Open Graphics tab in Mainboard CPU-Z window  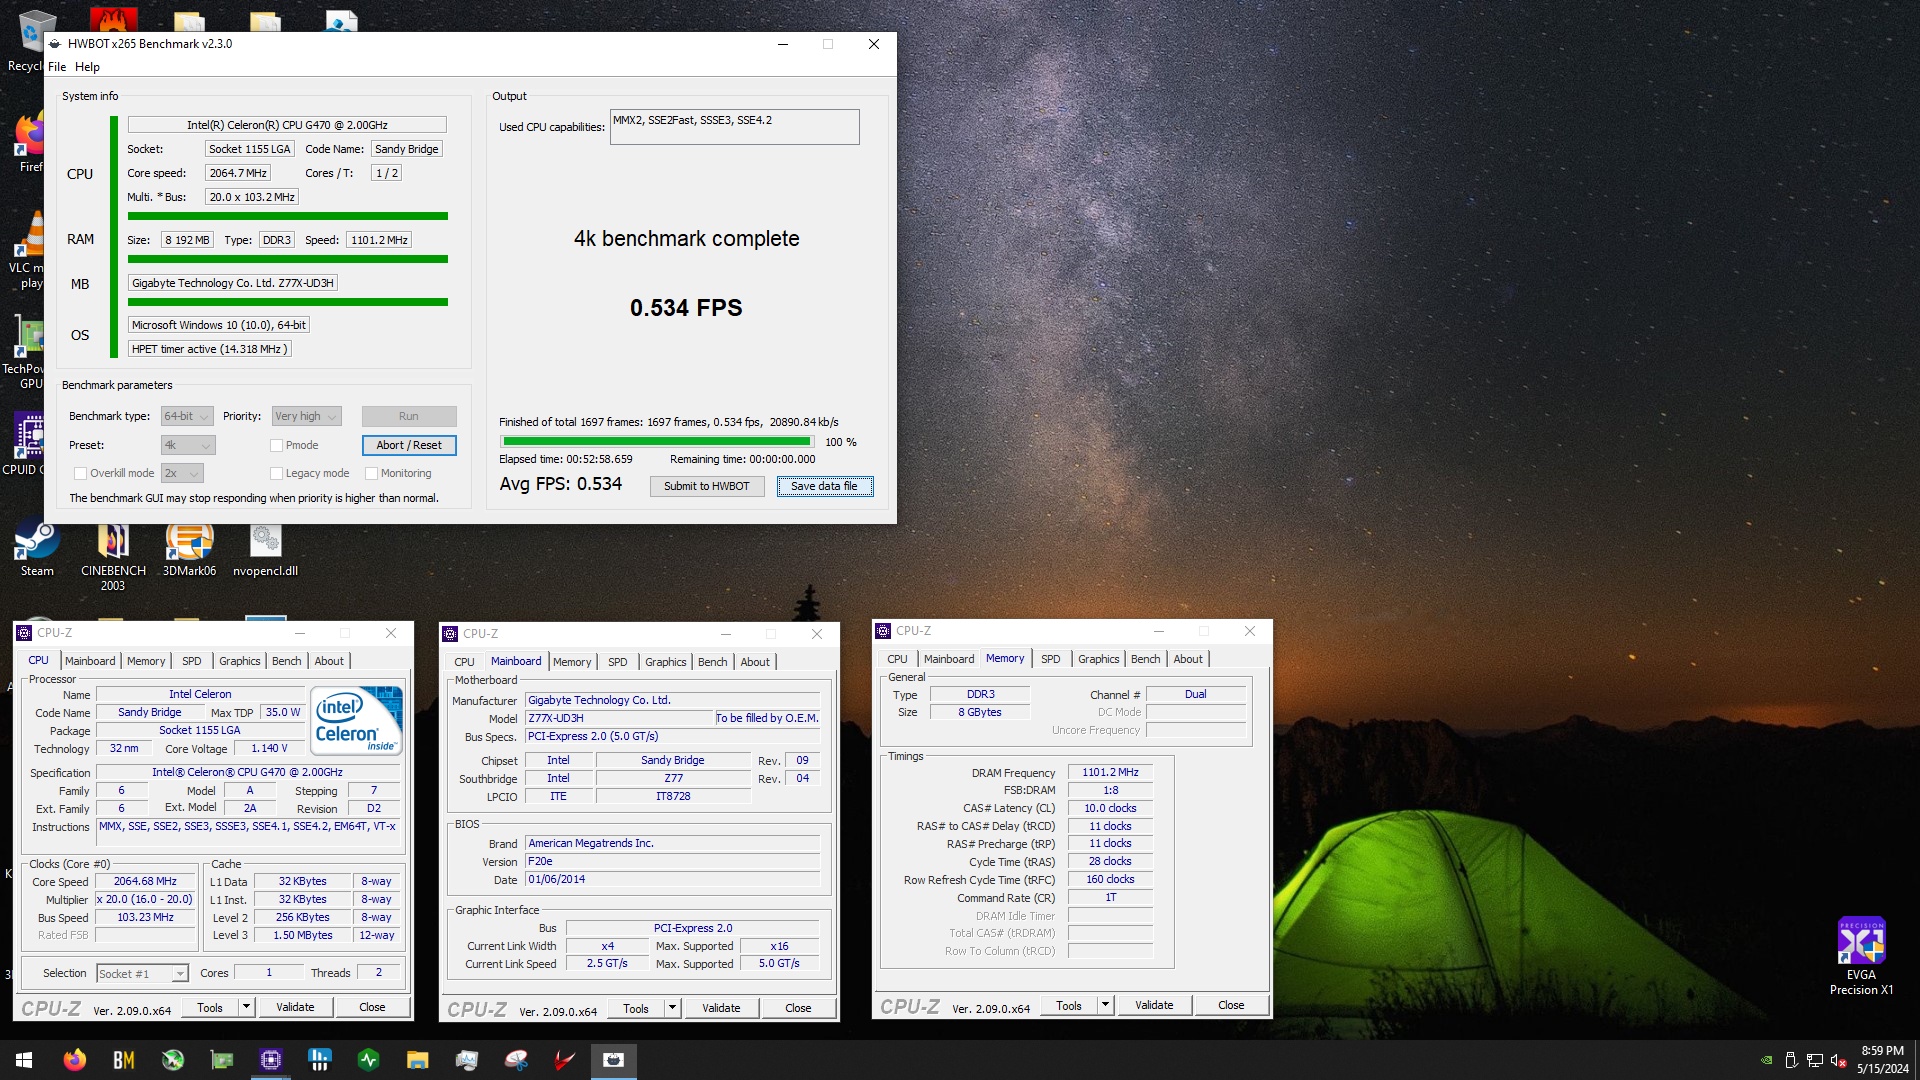tap(665, 663)
